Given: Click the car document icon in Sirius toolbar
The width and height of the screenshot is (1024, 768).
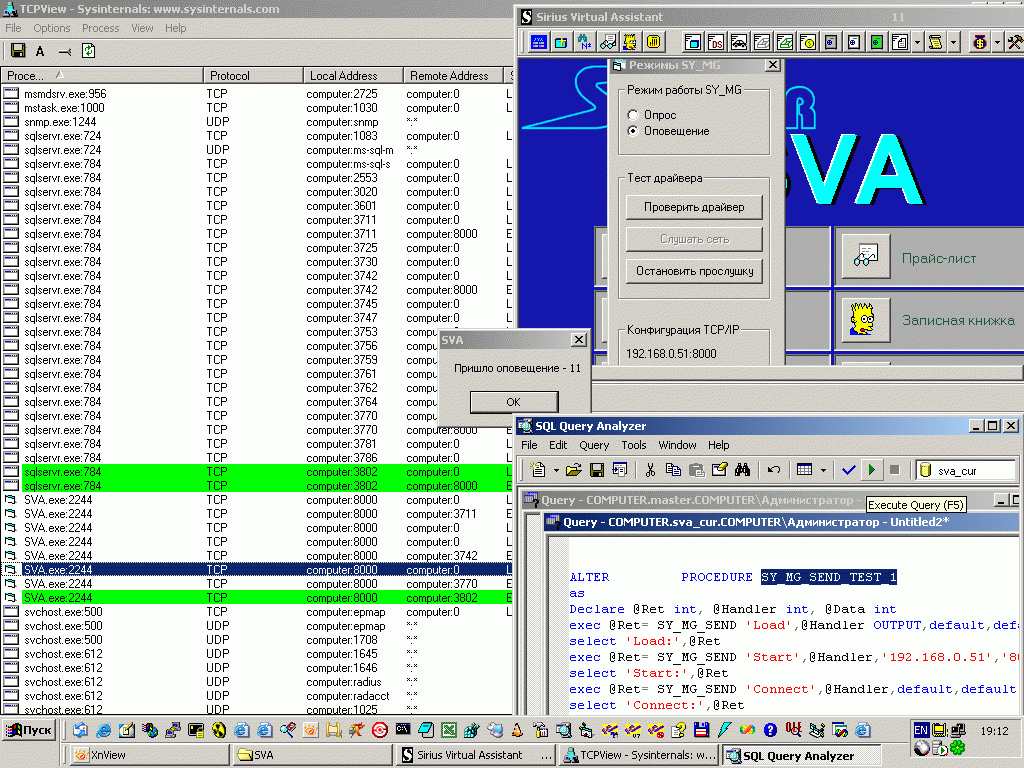Looking at the screenshot, I should point(739,42).
